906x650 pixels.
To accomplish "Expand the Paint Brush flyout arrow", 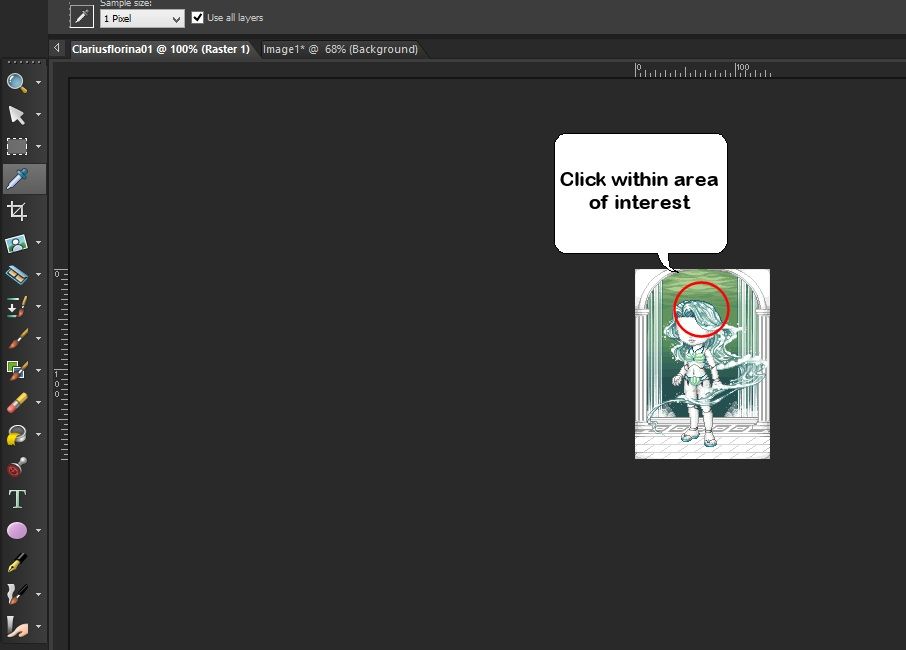I will tap(38, 339).
